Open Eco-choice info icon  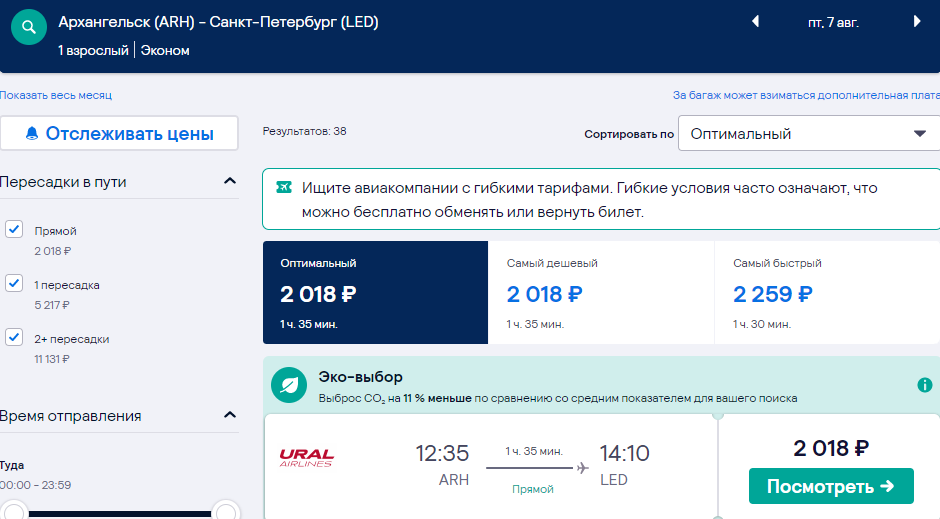[x=925, y=385]
